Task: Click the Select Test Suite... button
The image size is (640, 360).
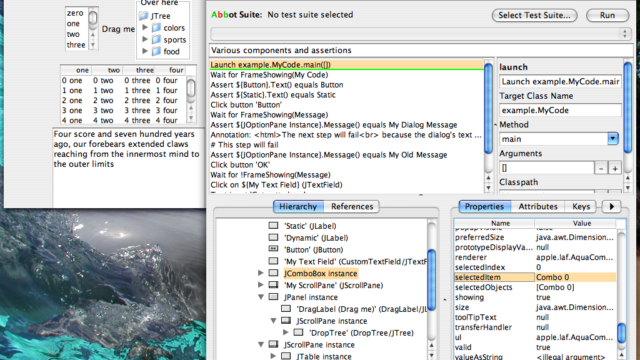Action: coord(534,16)
